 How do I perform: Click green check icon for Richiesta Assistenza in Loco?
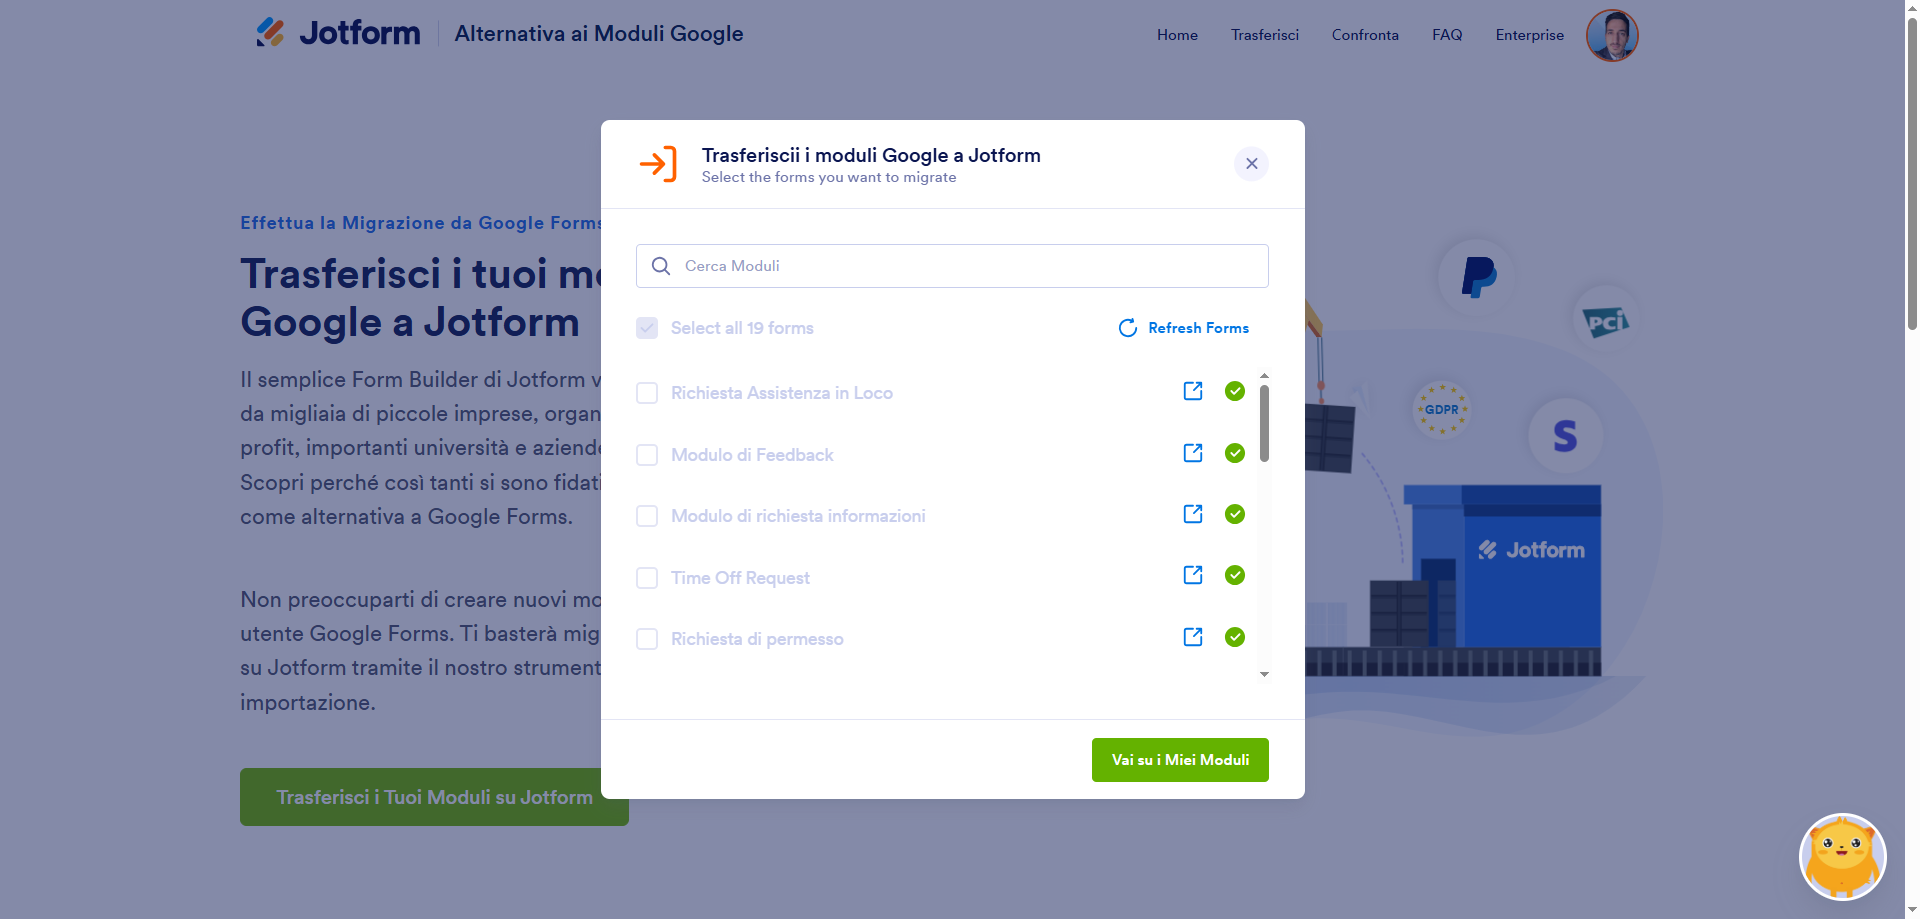[1235, 391]
